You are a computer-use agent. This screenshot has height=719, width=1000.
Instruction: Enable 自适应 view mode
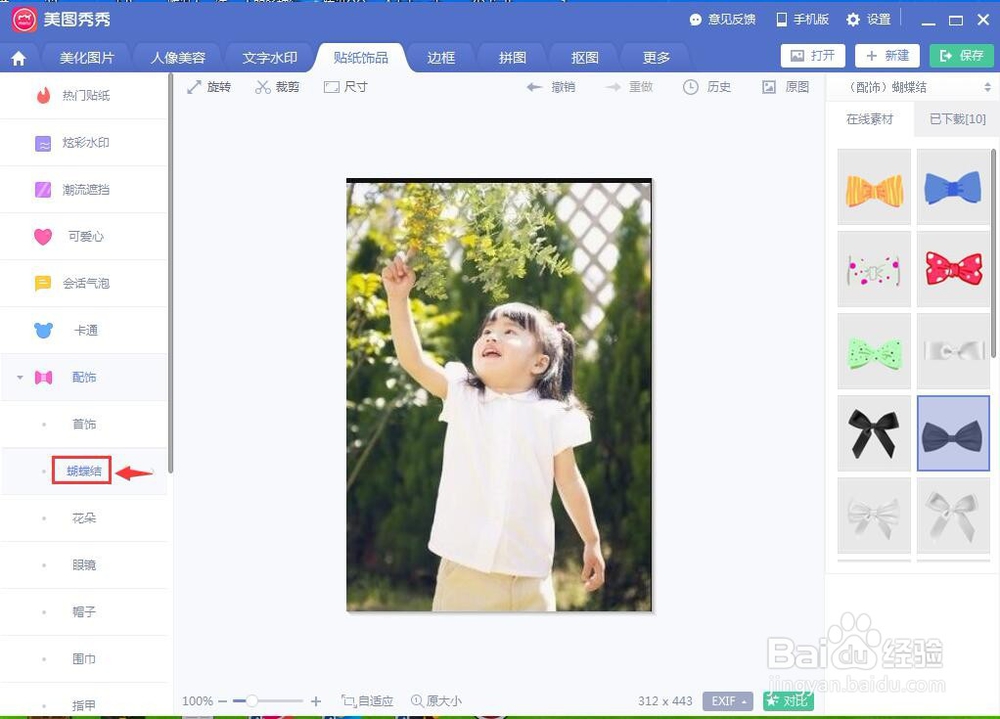pos(367,701)
